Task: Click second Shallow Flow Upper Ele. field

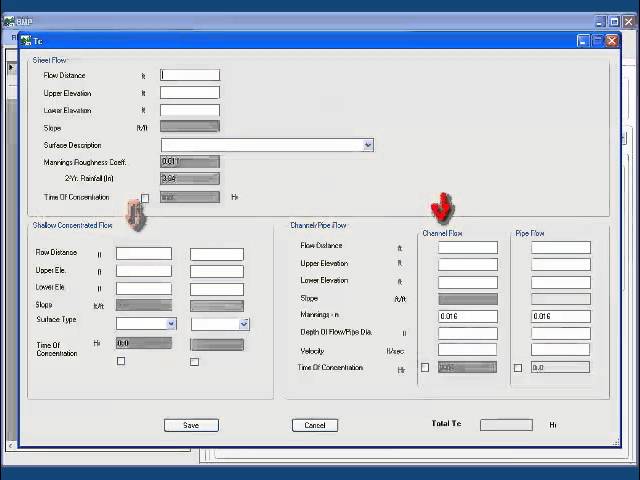Action: click(x=217, y=271)
